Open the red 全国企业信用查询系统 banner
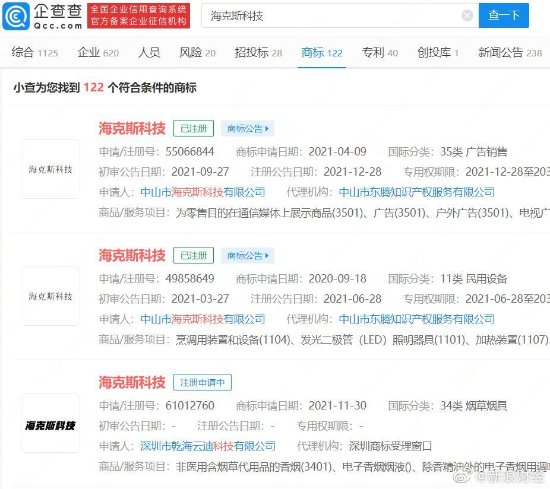Screen dimensions: 550x489 [x=139, y=16]
